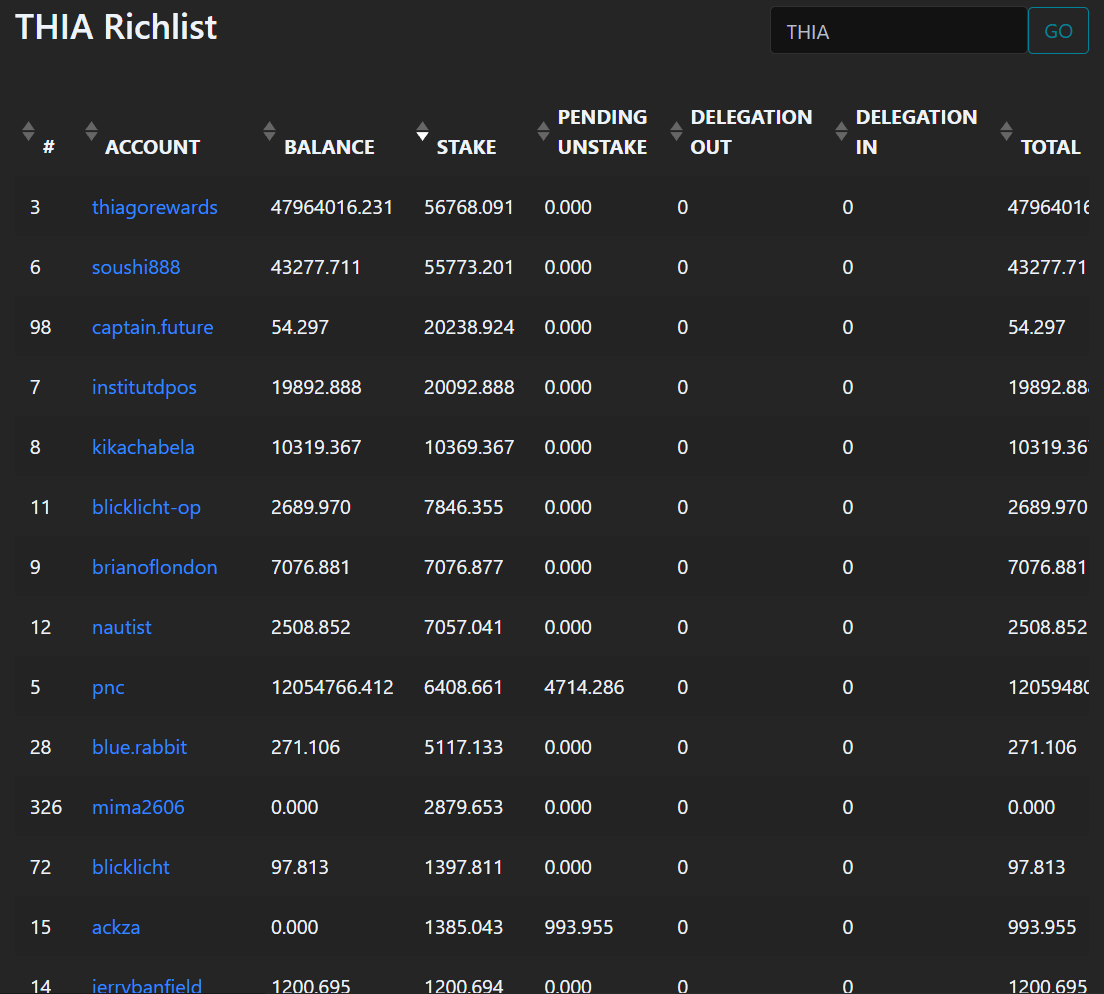
Task: Click the STAKE column header text
Action: click(466, 147)
